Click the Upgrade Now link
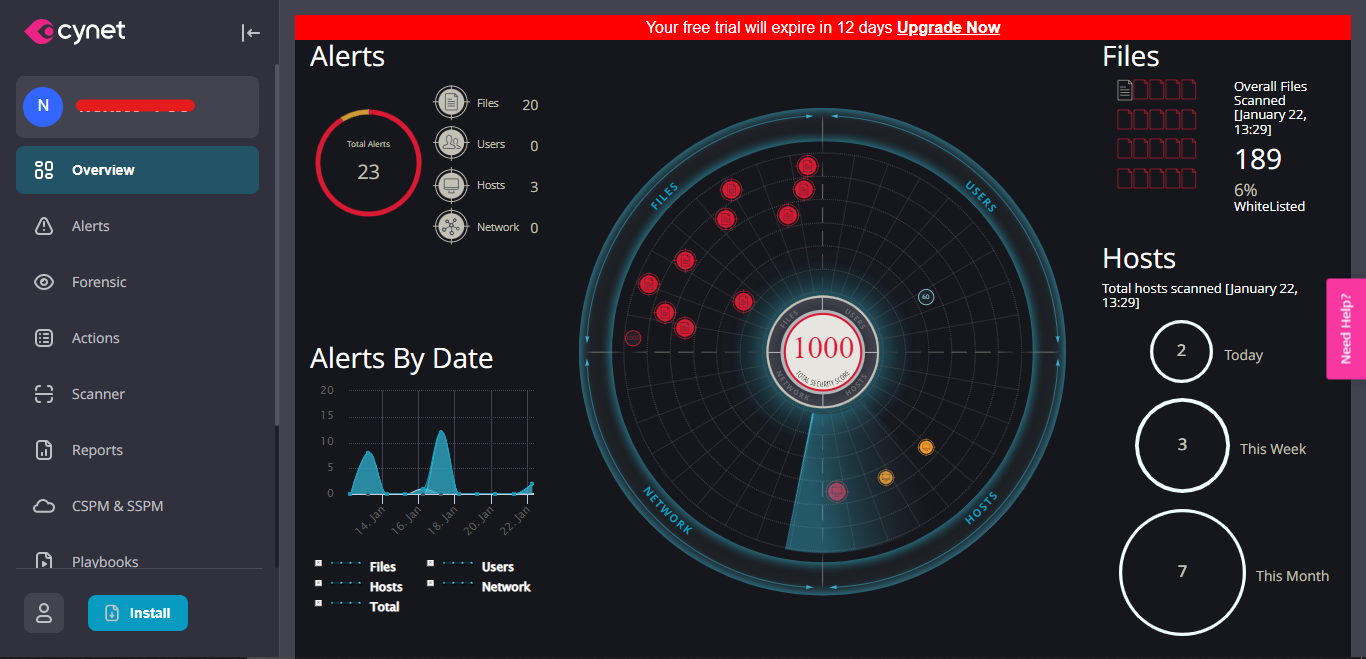 click(948, 27)
